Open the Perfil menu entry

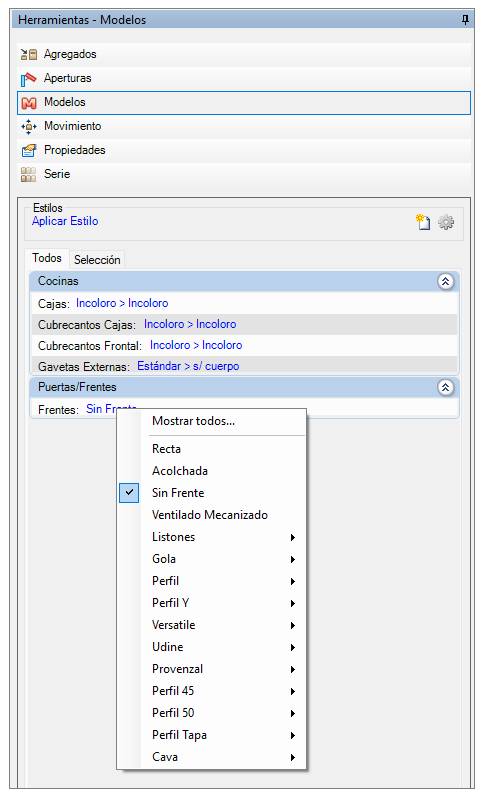166,581
